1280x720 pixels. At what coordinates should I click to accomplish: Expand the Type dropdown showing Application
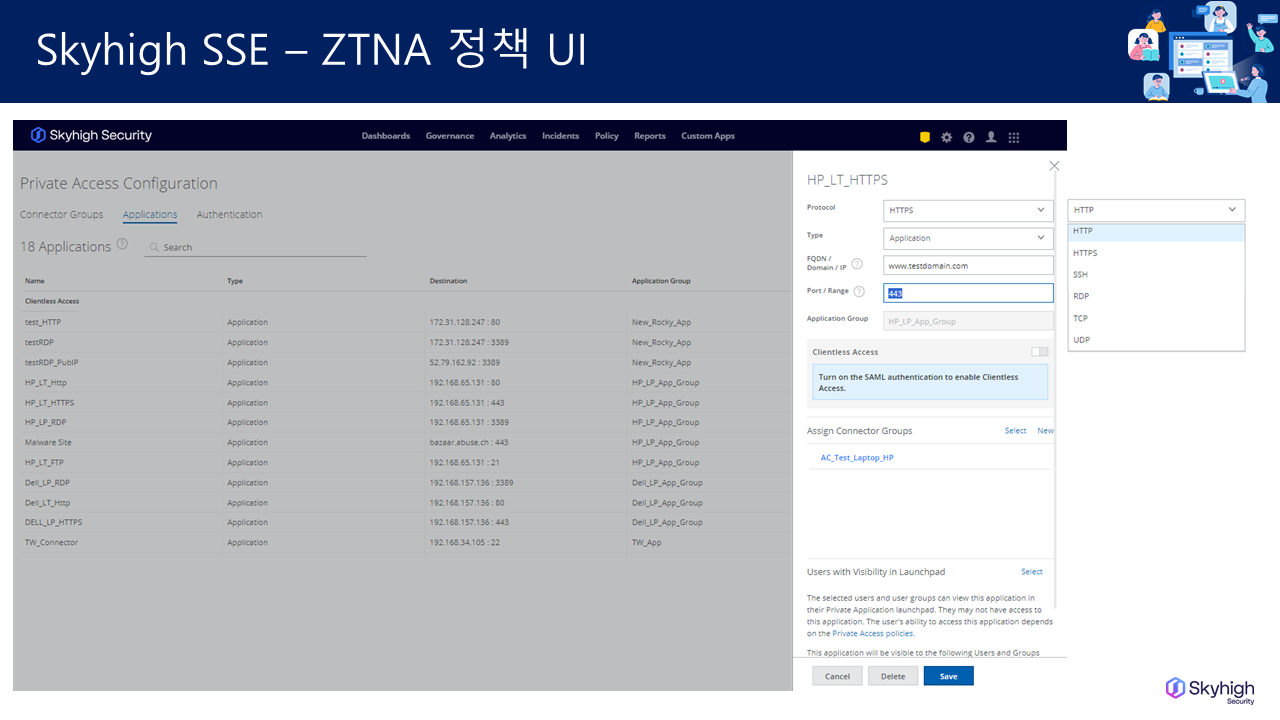click(x=968, y=238)
